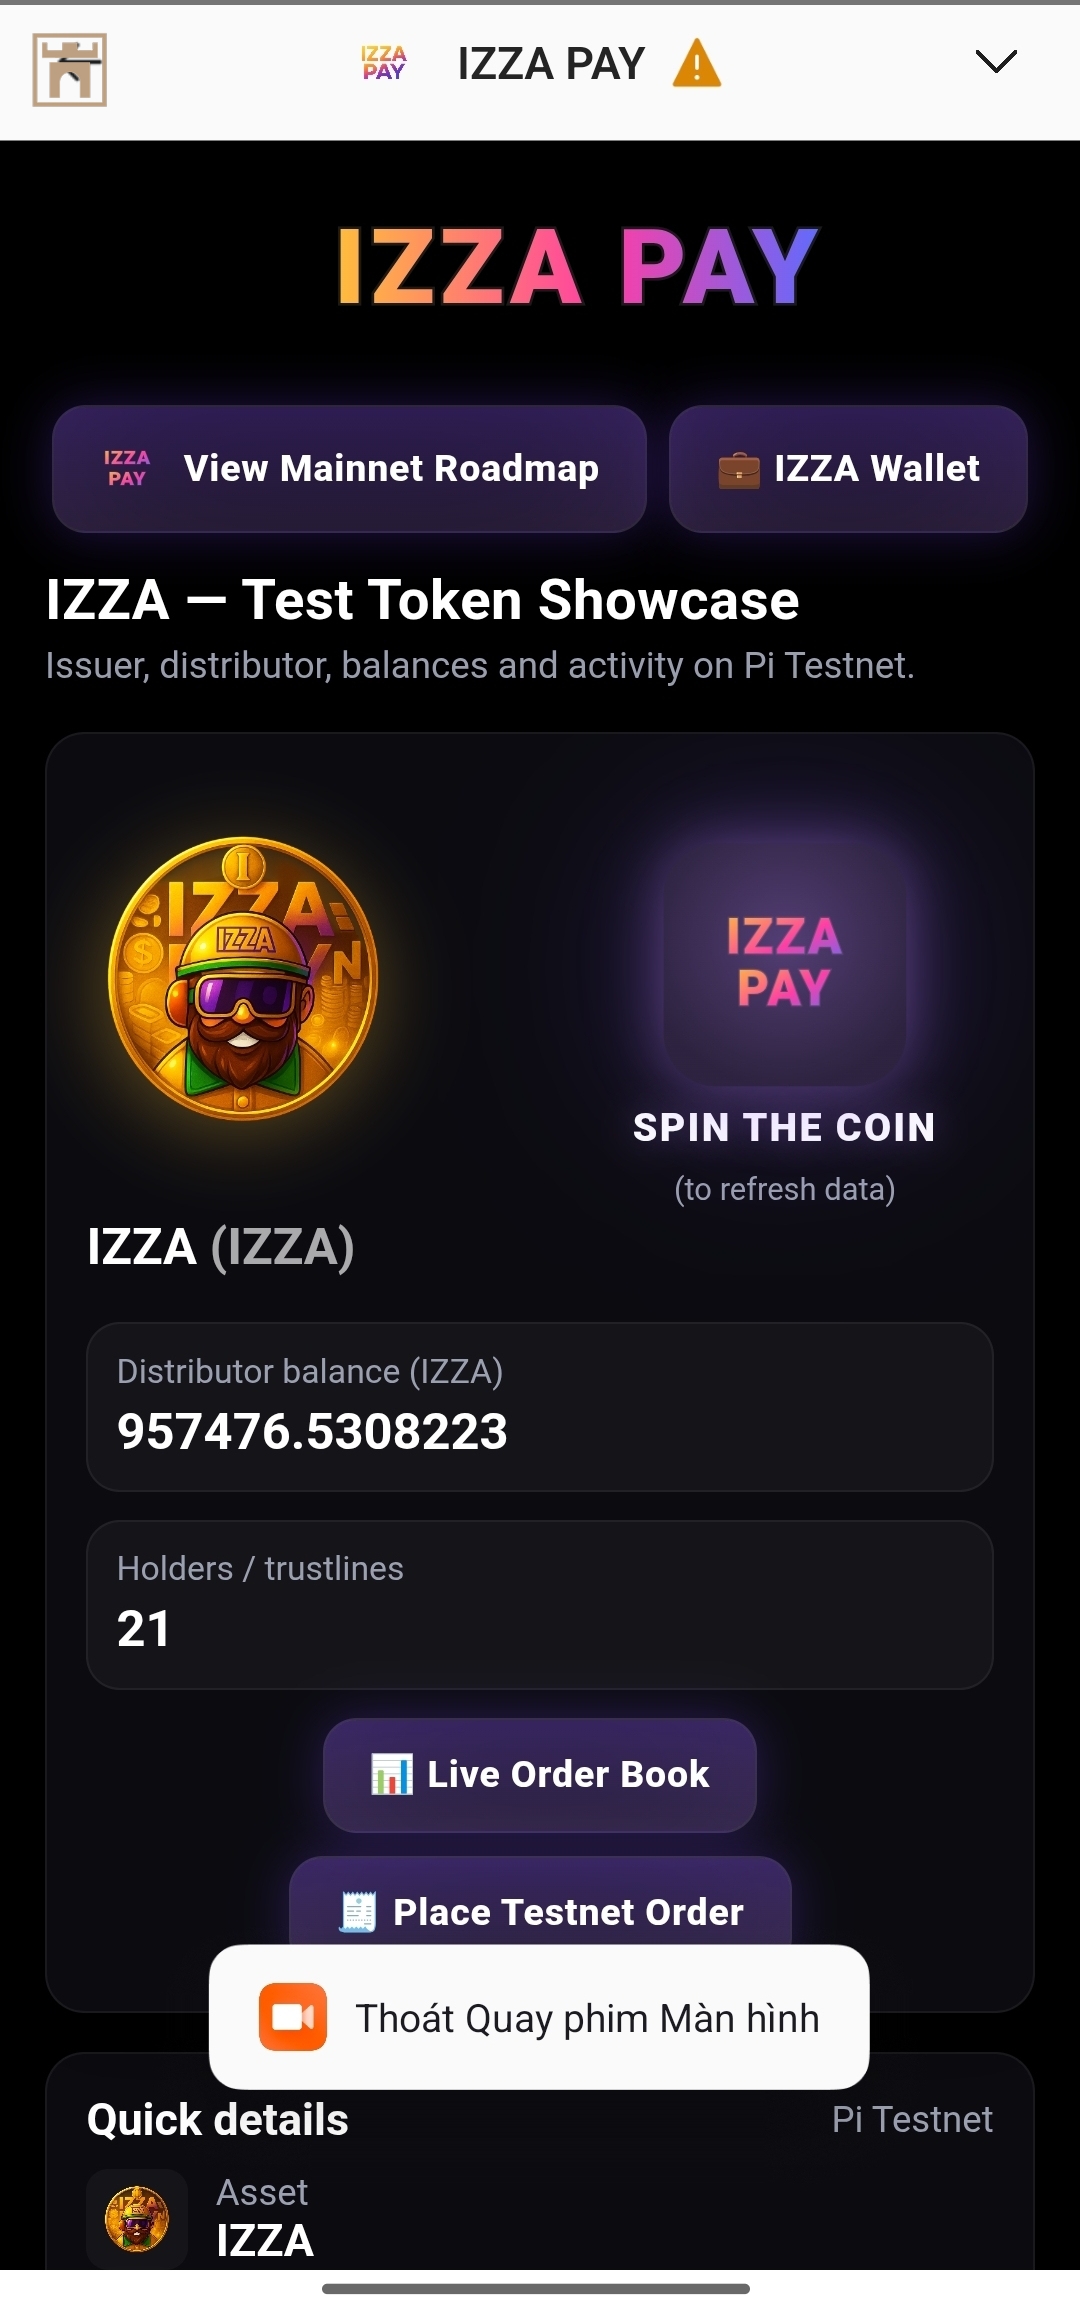Select the Holders / trustlines card
Image resolution: width=1080 pixels, height=2315 pixels.
(x=540, y=1605)
